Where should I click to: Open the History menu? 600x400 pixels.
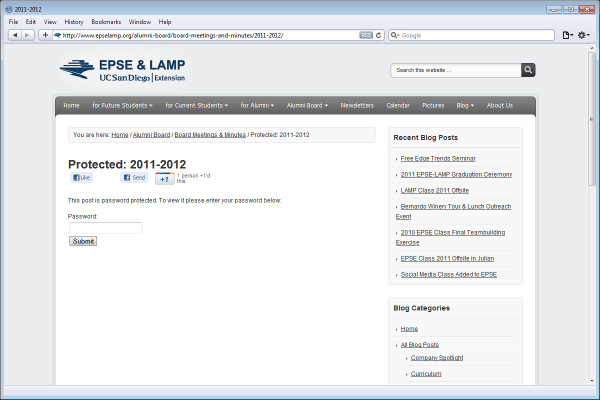click(74, 22)
